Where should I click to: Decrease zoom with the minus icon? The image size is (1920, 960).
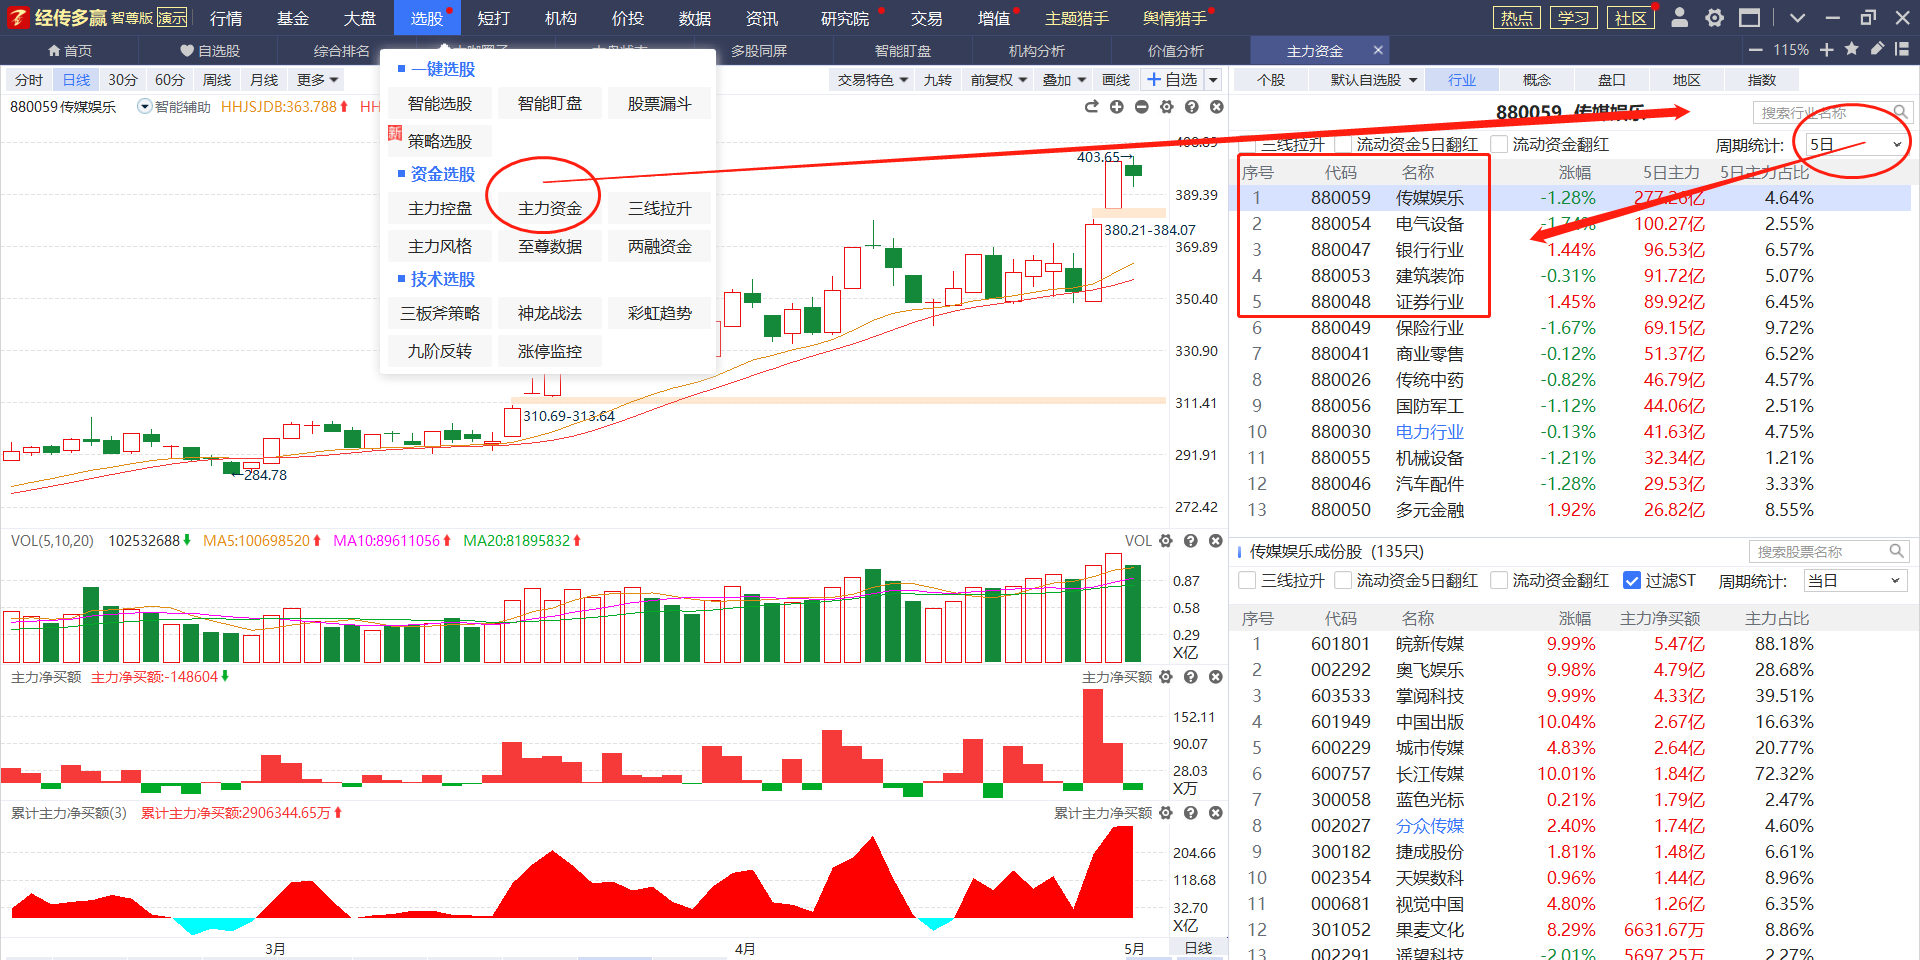pos(1756,50)
